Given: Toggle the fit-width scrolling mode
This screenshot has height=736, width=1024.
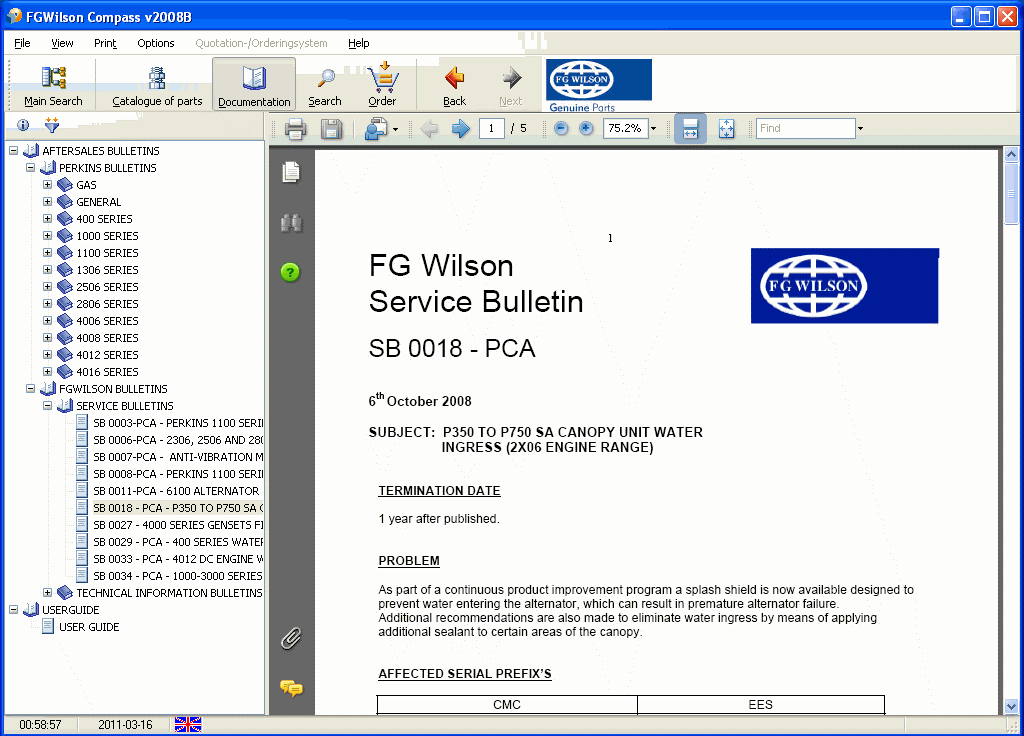Looking at the screenshot, I should [x=690, y=129].
